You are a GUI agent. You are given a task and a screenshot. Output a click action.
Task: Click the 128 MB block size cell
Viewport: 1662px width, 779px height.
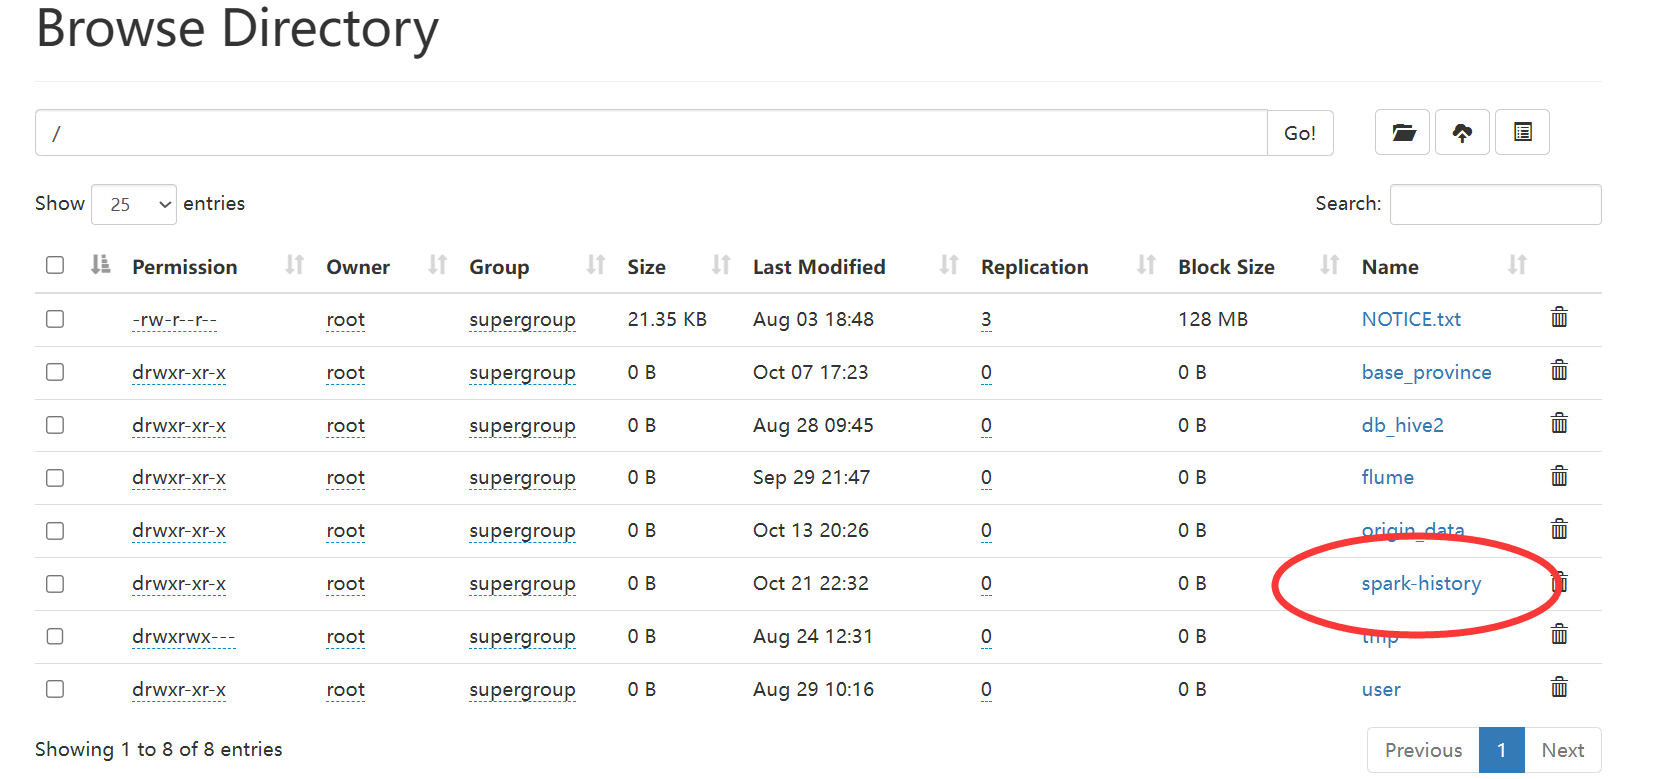[x=1213, y=319]
